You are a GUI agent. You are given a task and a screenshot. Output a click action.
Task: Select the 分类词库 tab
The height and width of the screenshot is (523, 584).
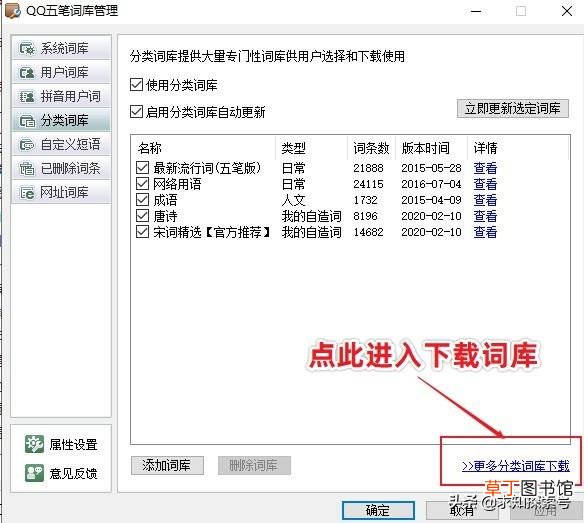tap(61, 121)
